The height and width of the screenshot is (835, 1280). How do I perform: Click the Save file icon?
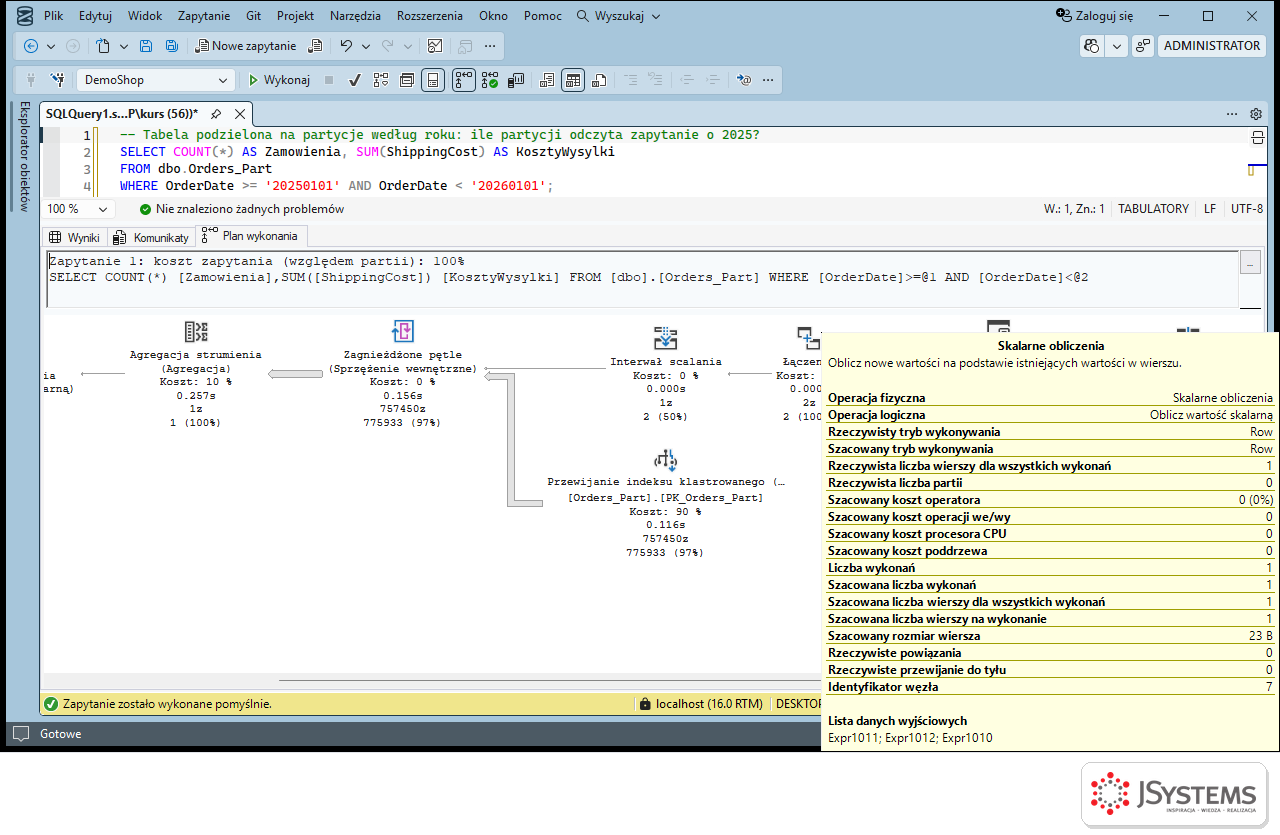146,46
